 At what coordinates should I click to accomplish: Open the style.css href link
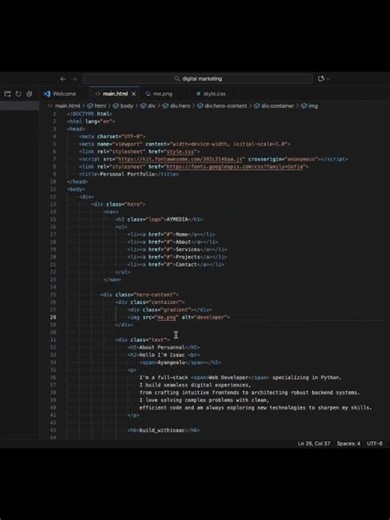point(180,152)
